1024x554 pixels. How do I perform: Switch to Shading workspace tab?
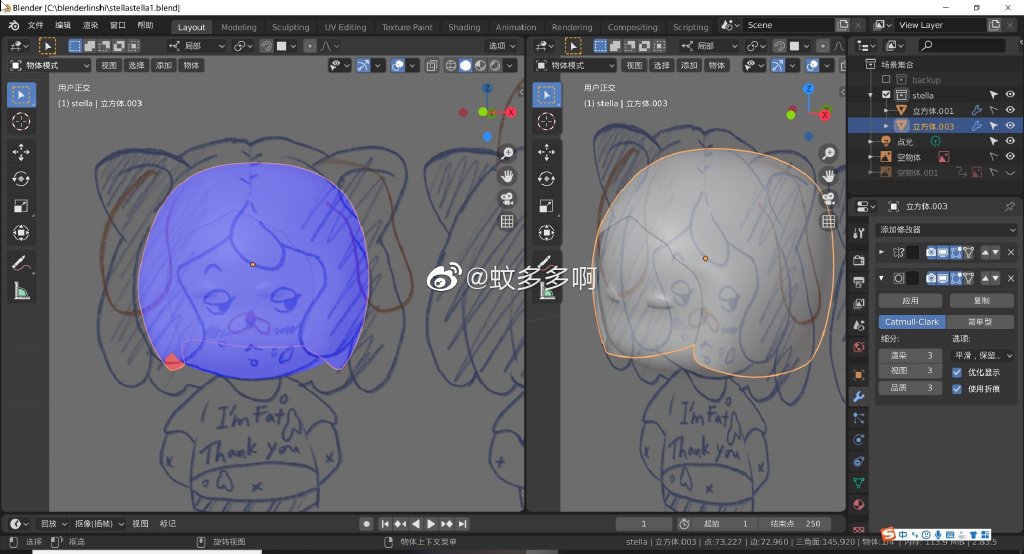click(x=464, y=27)
